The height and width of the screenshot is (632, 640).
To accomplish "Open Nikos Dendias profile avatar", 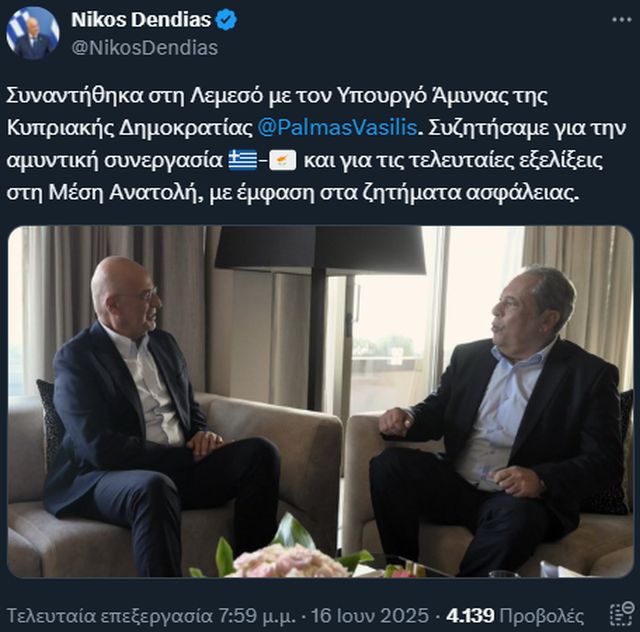I will (33, 33).
